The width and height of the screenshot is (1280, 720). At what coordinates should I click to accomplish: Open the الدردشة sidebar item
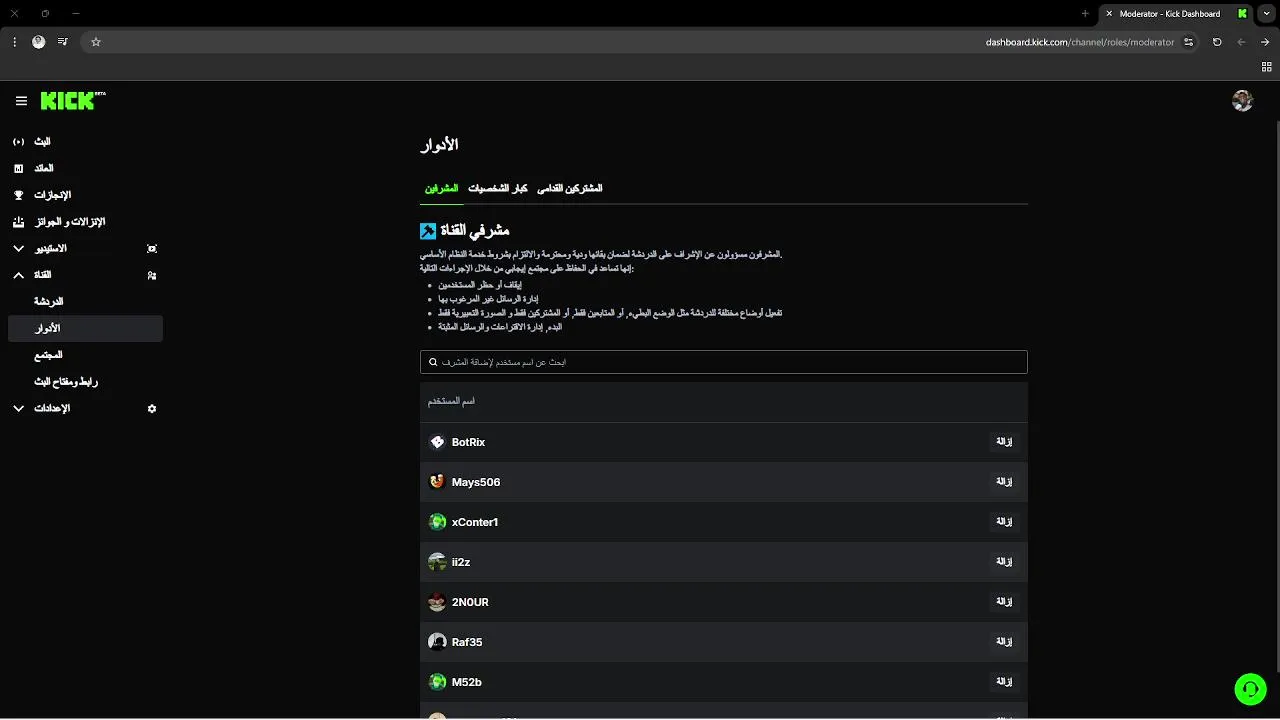85,302
